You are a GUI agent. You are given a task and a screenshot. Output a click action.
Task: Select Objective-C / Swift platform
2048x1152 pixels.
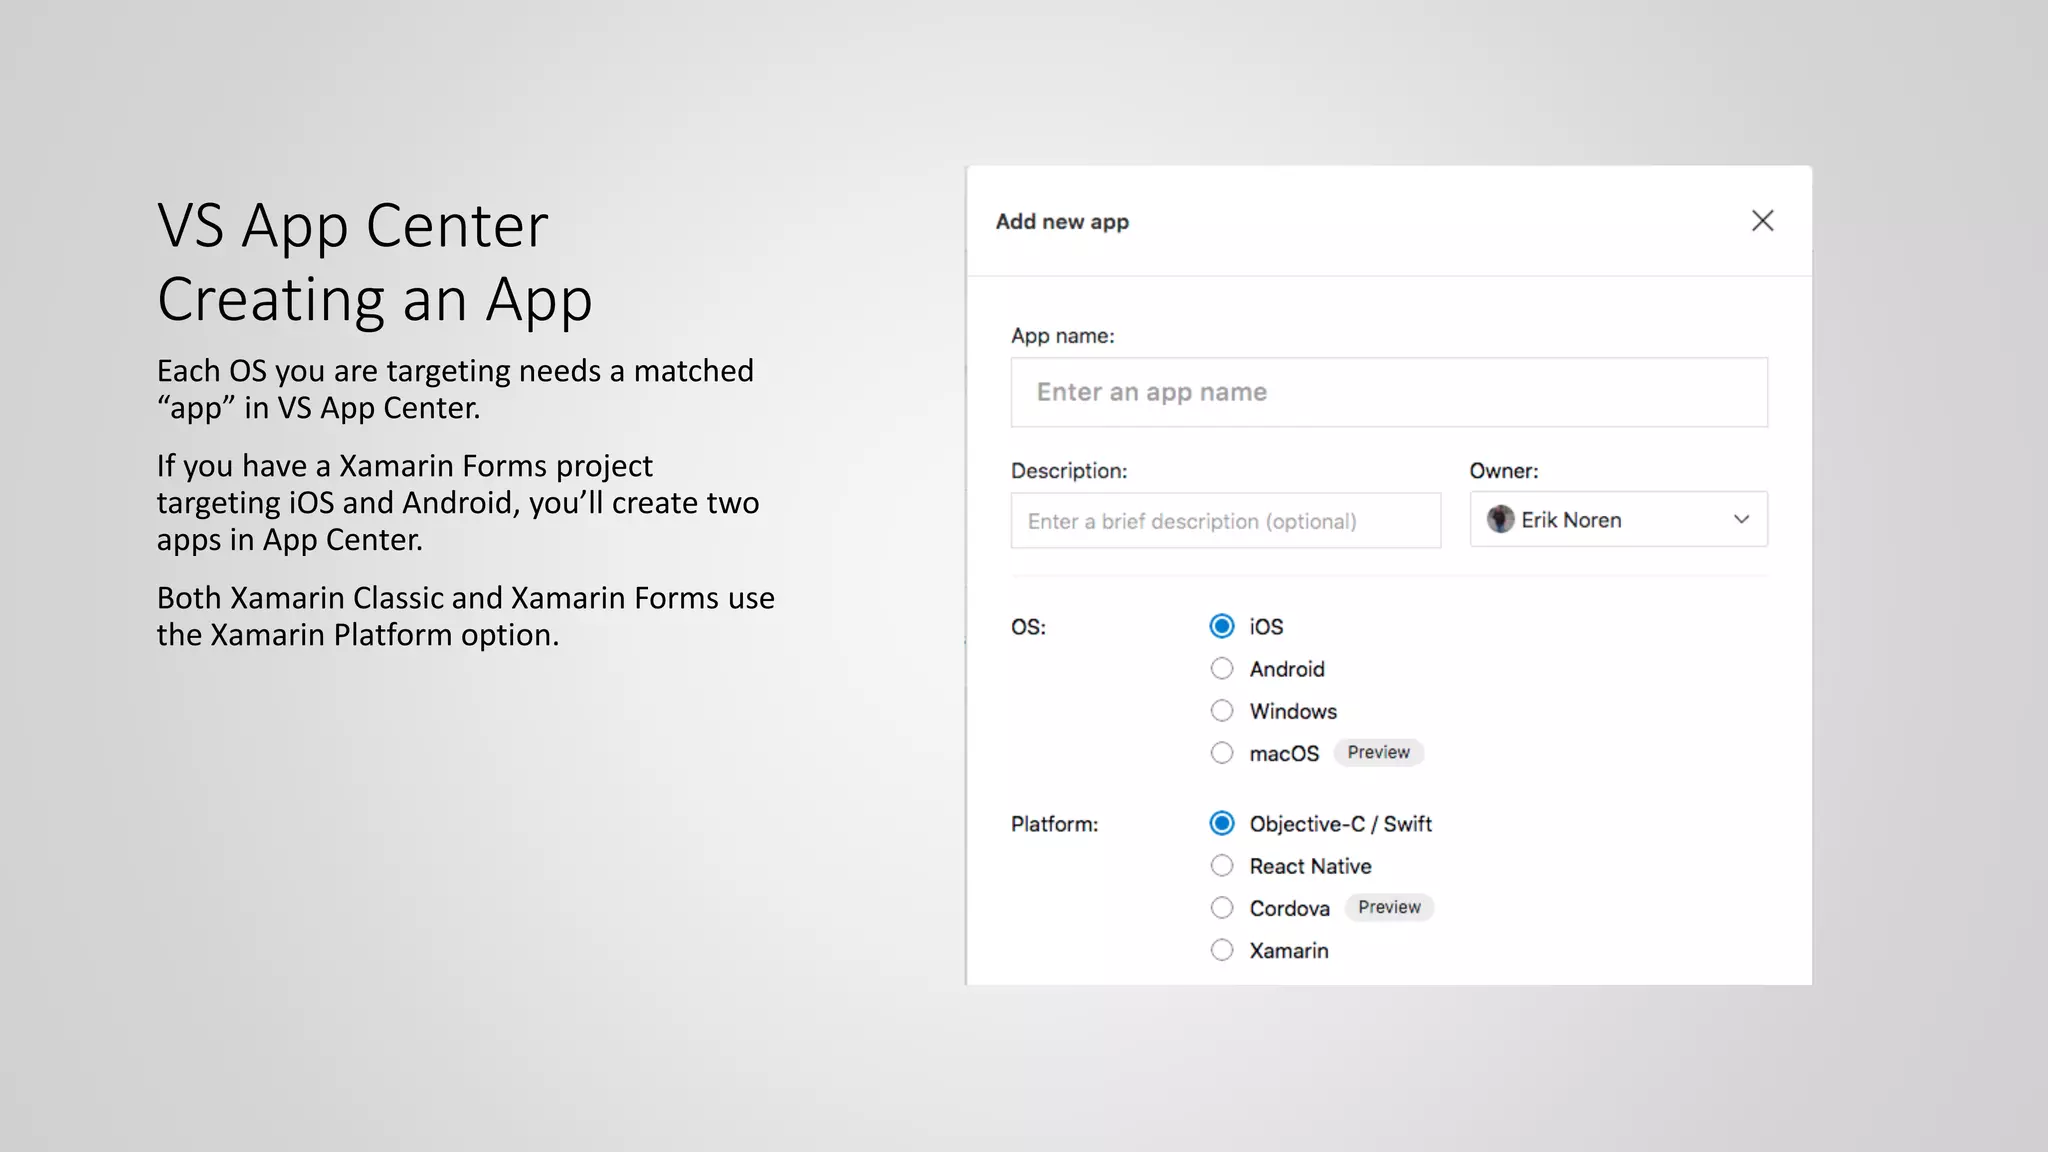pyautogui.click(x=1222, y=823)
